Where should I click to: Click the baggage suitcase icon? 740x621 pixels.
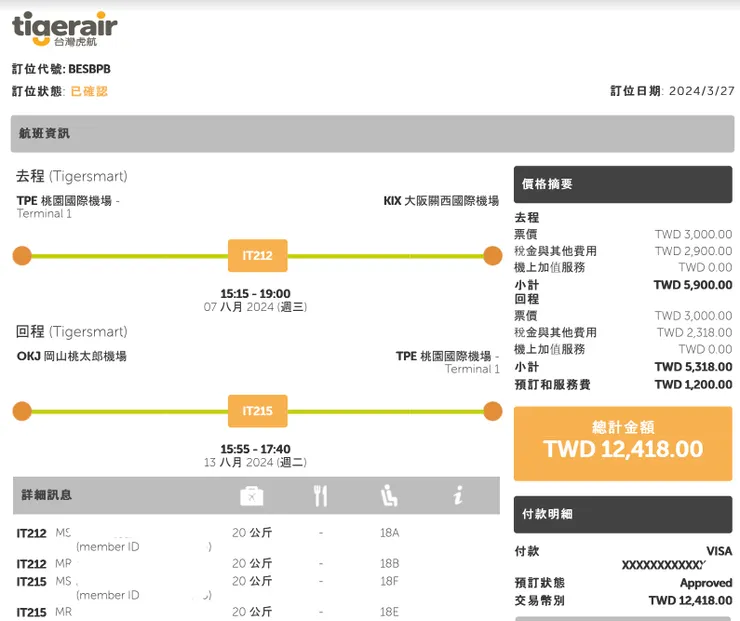coord(252,496)
